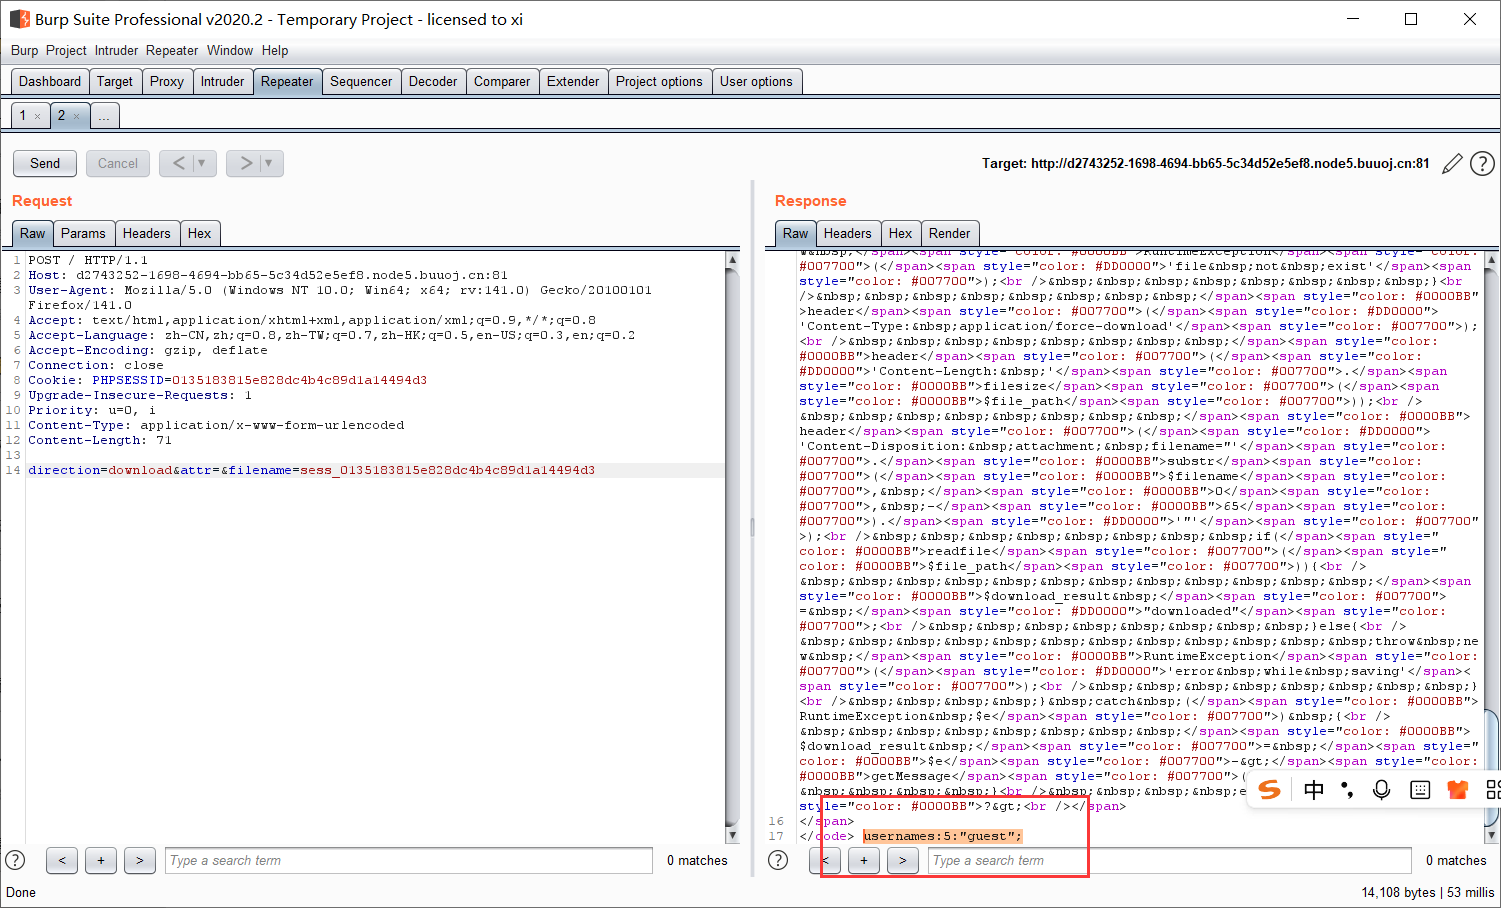Click response search plus options button

click(864, 860)
